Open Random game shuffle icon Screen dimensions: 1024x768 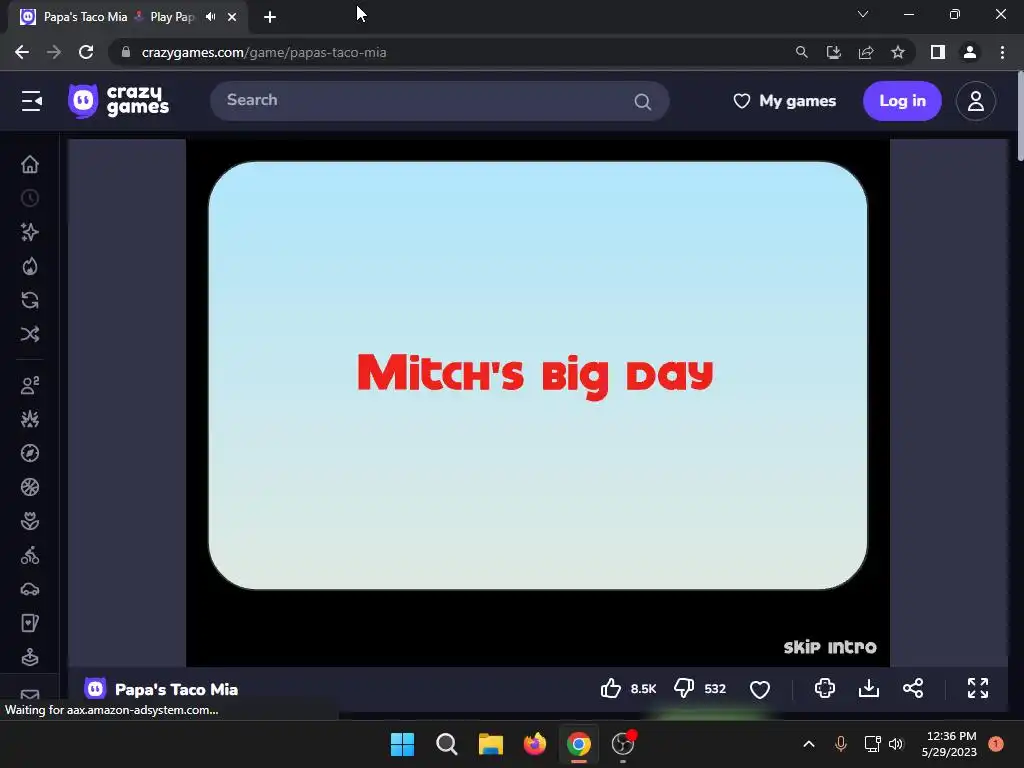[x=30, y=334]
